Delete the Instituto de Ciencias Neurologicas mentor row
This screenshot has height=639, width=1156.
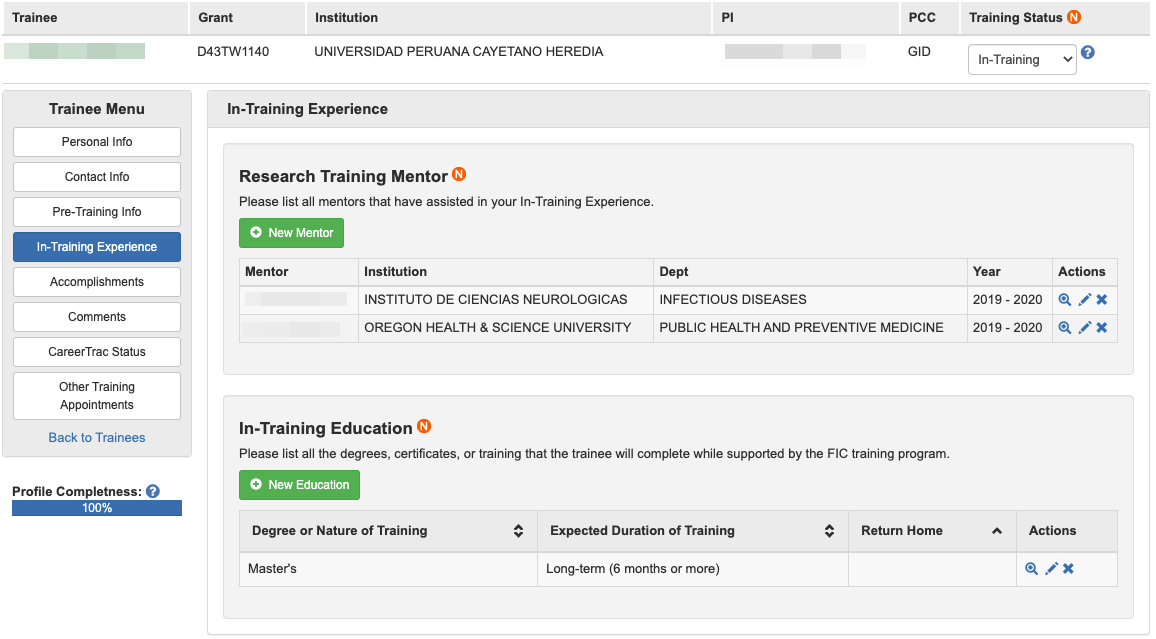1102,300
